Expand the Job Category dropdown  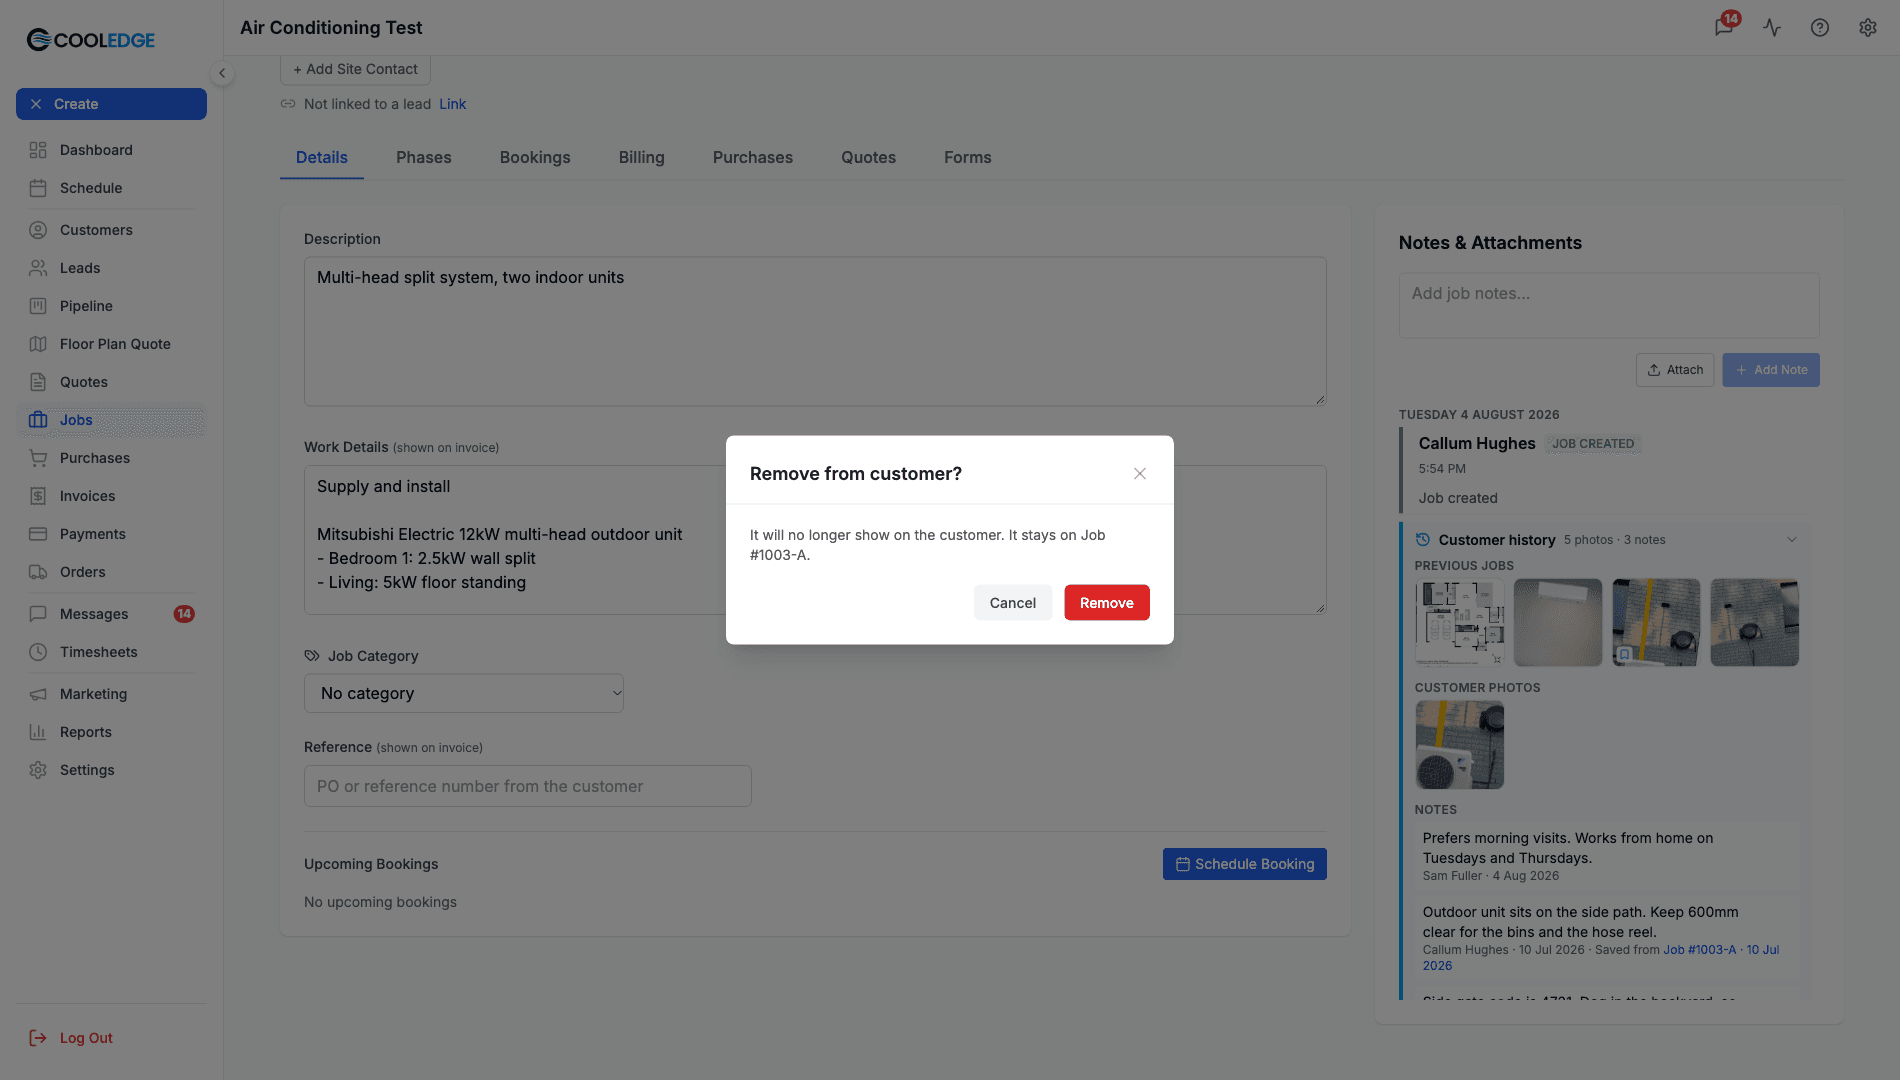pos(464,693)
